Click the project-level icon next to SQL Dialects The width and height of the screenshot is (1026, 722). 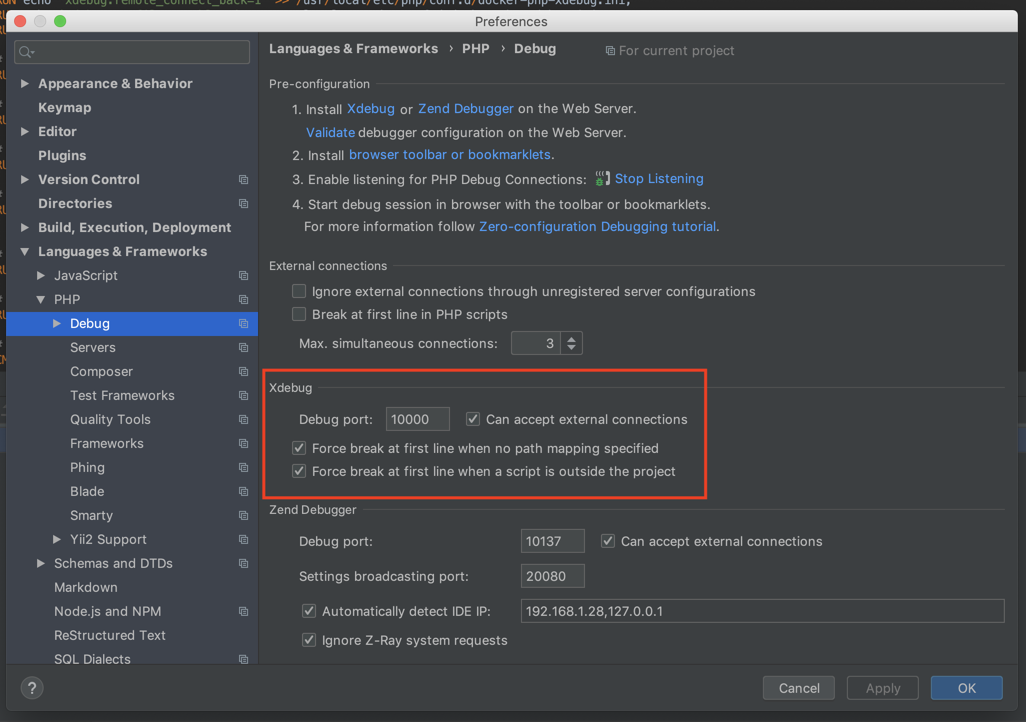point(243,659)
